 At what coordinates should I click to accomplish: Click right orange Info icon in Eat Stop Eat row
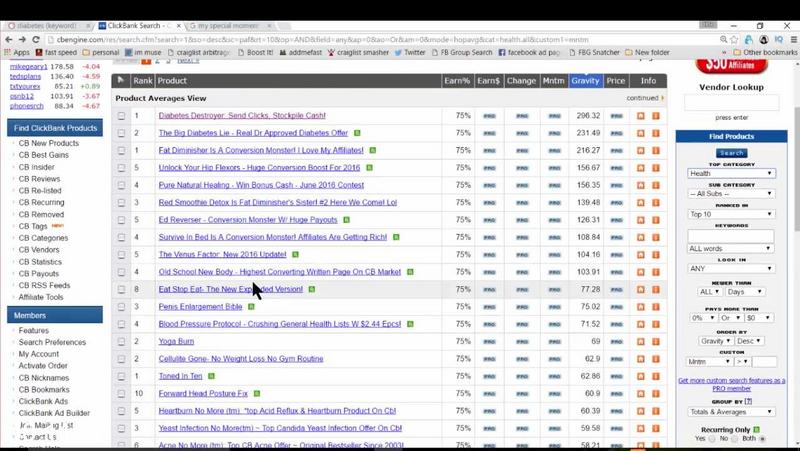tap(656, 289)
